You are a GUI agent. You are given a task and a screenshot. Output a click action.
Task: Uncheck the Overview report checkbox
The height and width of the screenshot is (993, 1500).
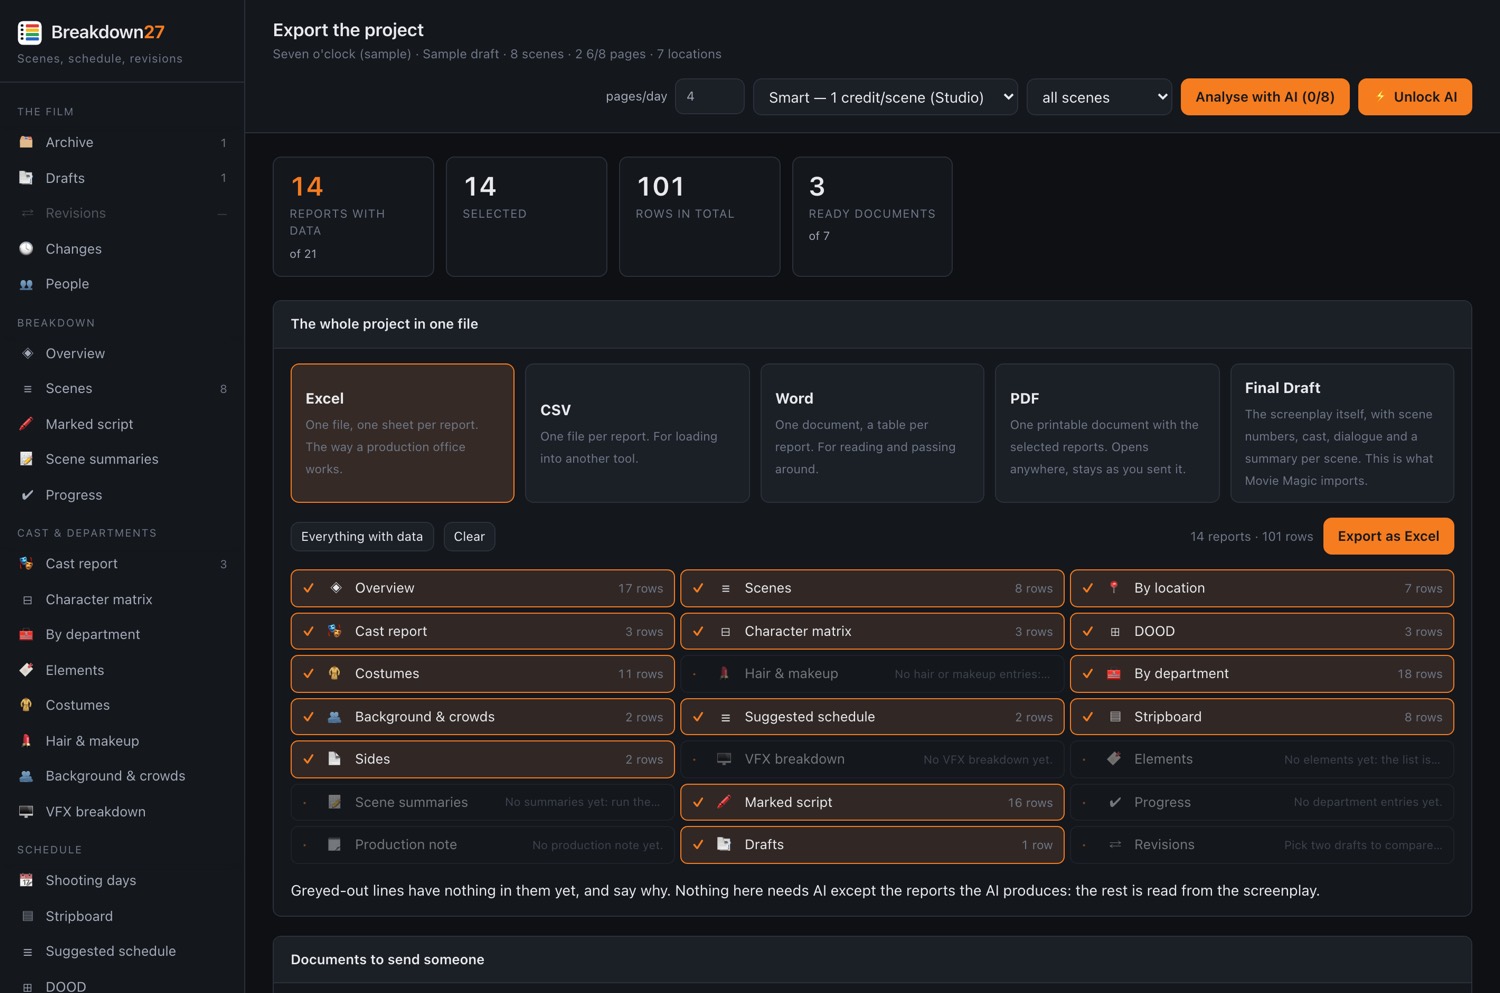309,588
